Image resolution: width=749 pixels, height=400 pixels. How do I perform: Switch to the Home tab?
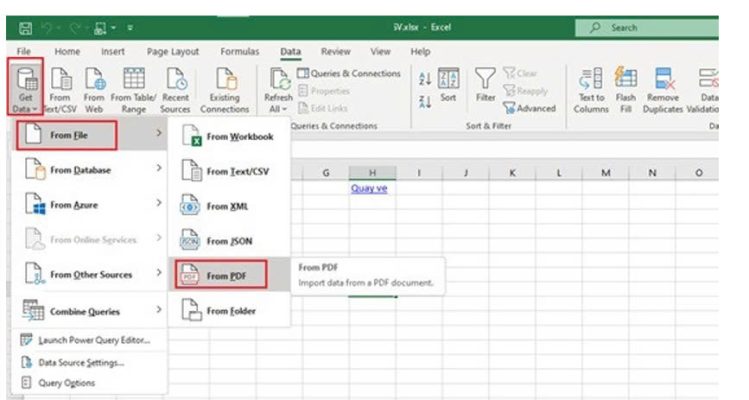click(x=67, y=52)
